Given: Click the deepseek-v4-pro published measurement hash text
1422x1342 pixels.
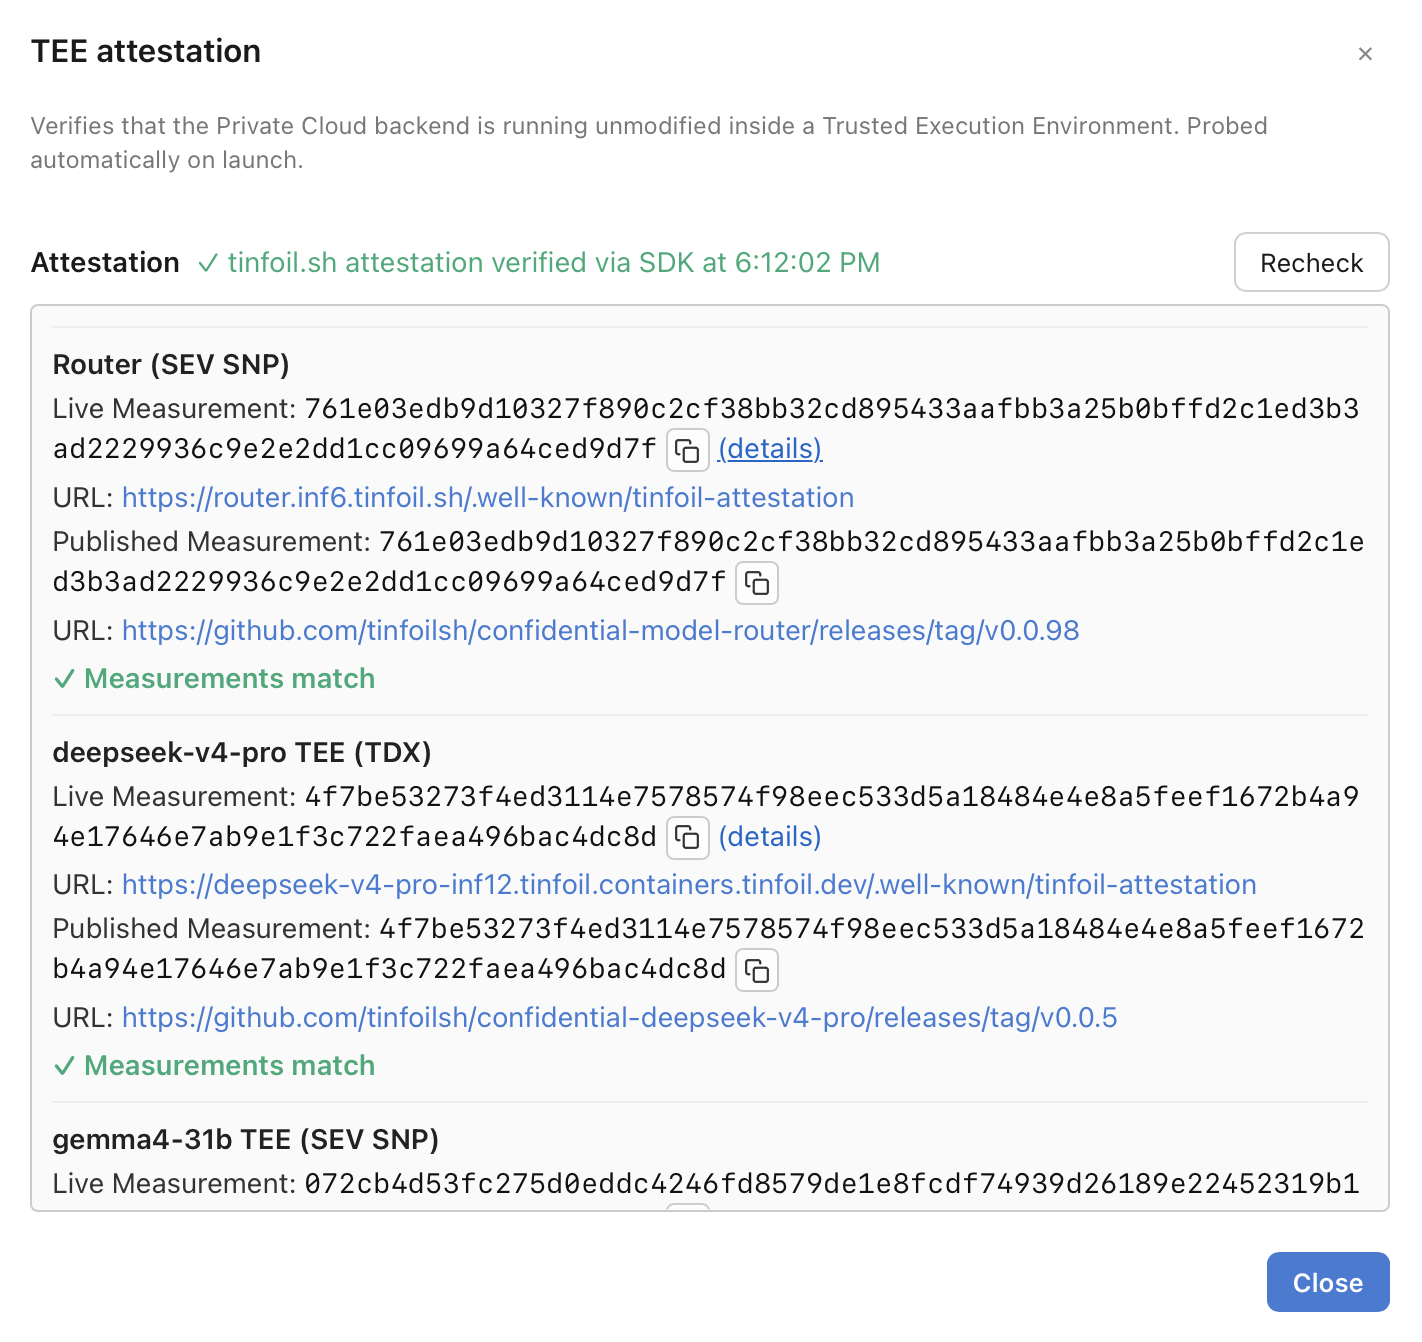Looking at the screenshot, I should [x=709, y=949].
